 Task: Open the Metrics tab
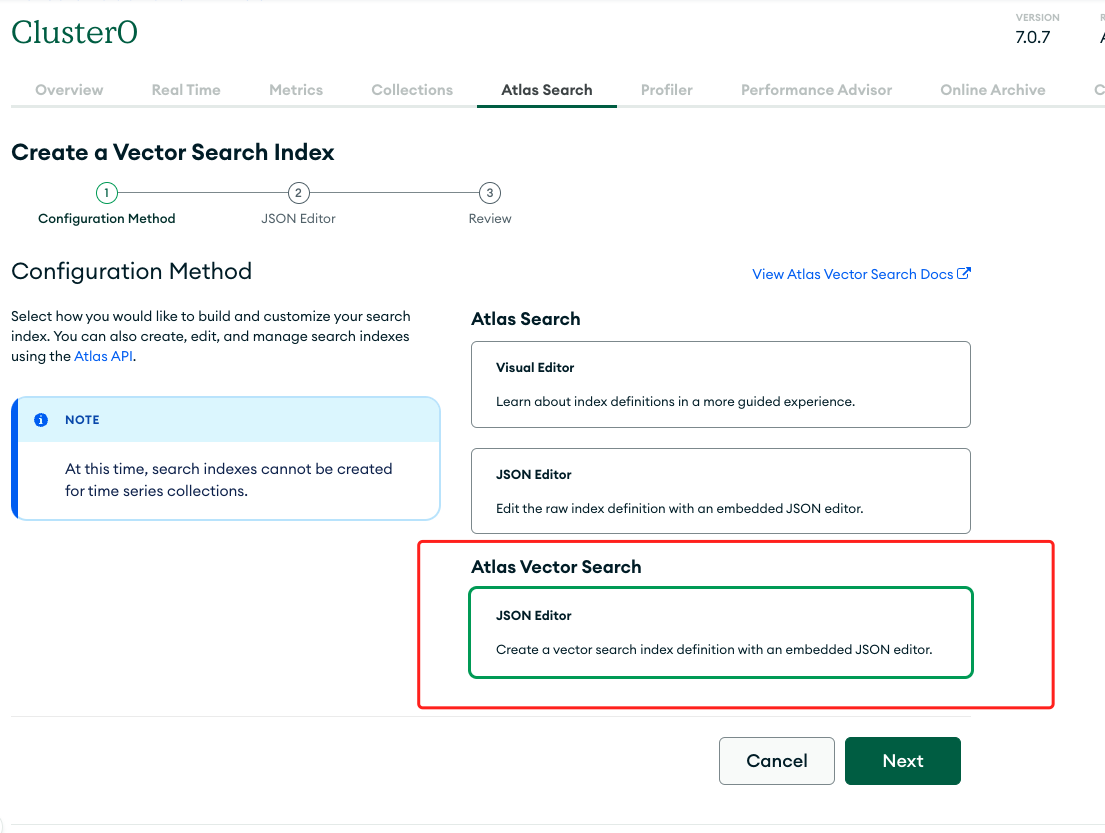click(x=296, y=90)
